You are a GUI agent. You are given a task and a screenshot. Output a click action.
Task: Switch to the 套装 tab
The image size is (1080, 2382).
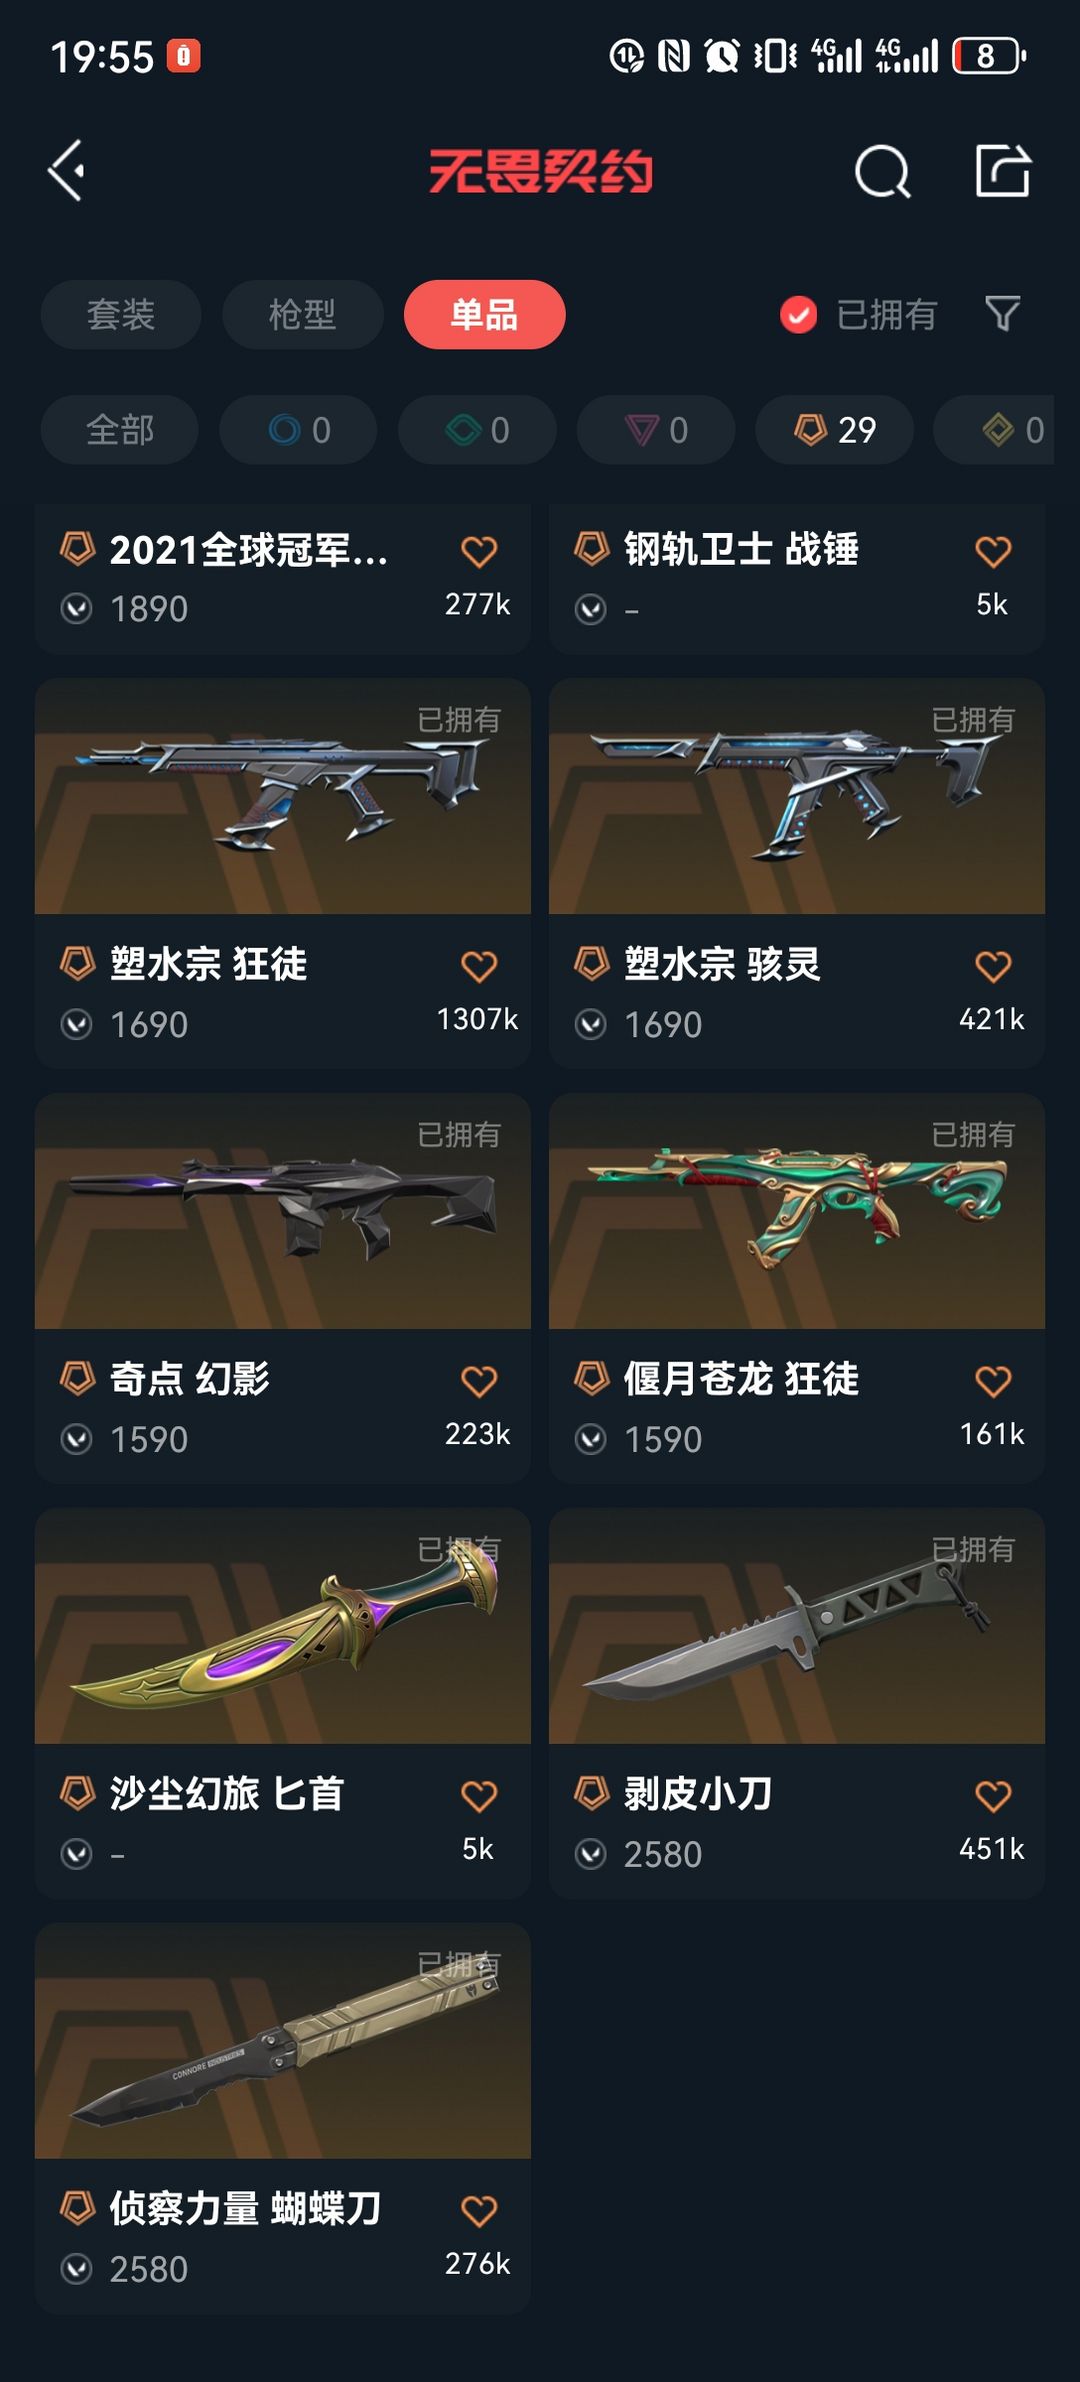pos(121,315)
